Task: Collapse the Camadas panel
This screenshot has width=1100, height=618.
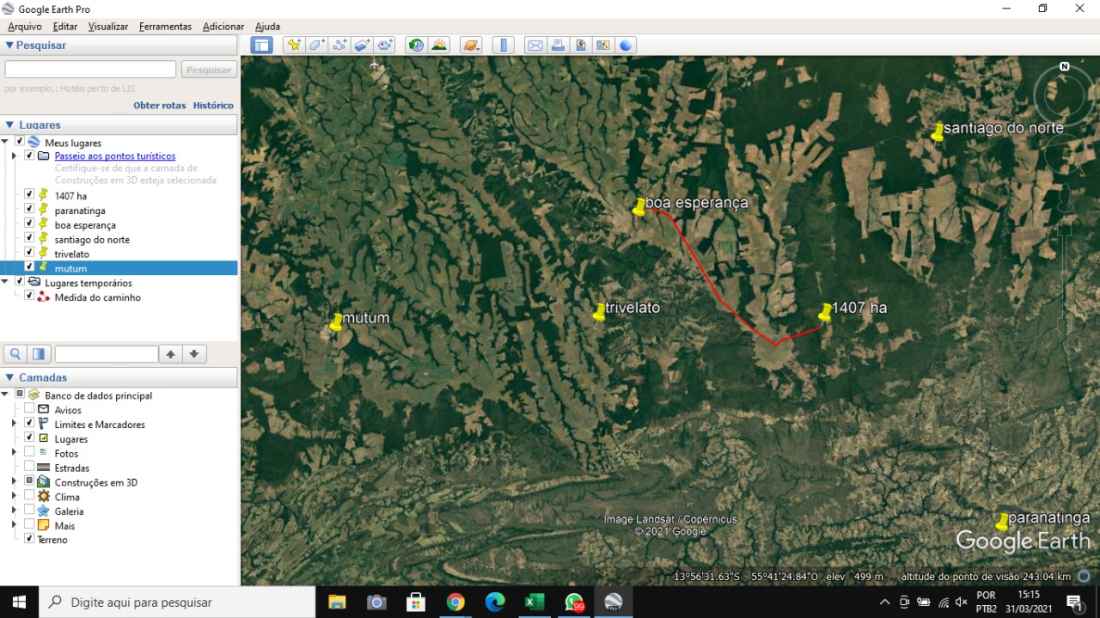Action: point(10,377)
